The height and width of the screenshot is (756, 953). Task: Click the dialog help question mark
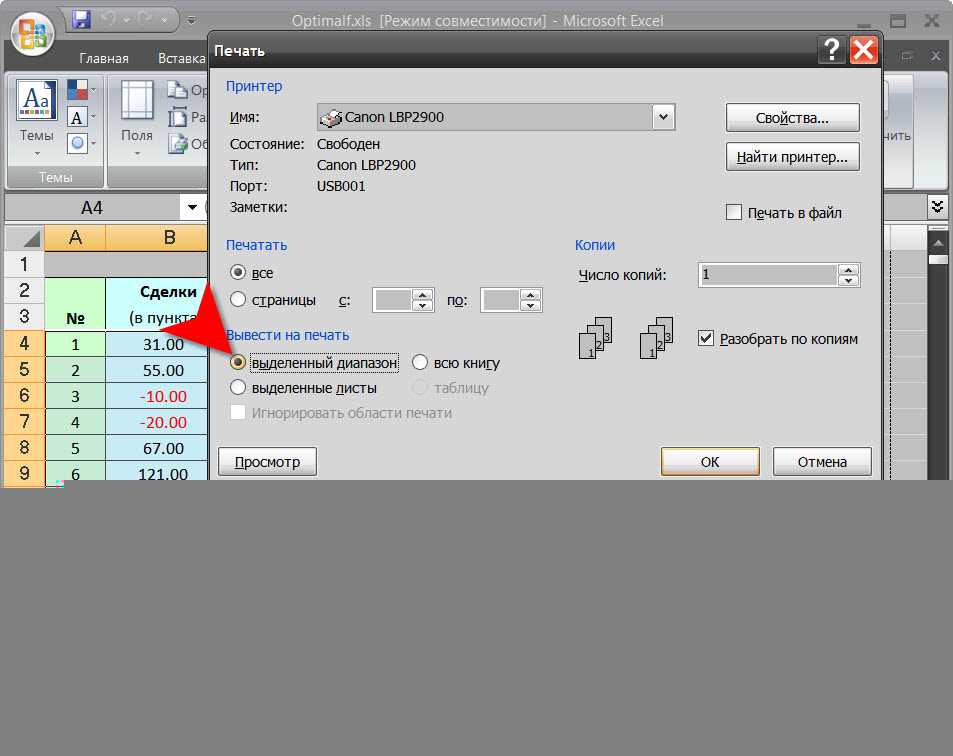[x=829, y=49]
